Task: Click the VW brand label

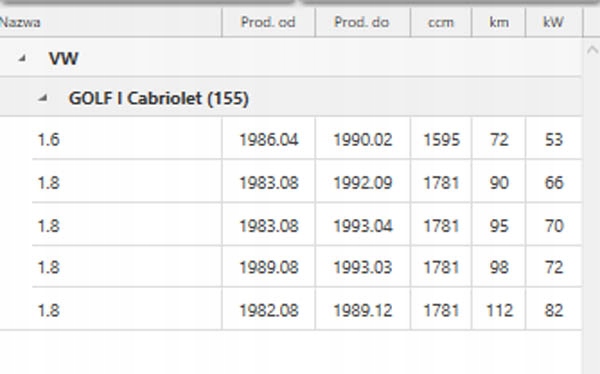Action: point(64,59)
